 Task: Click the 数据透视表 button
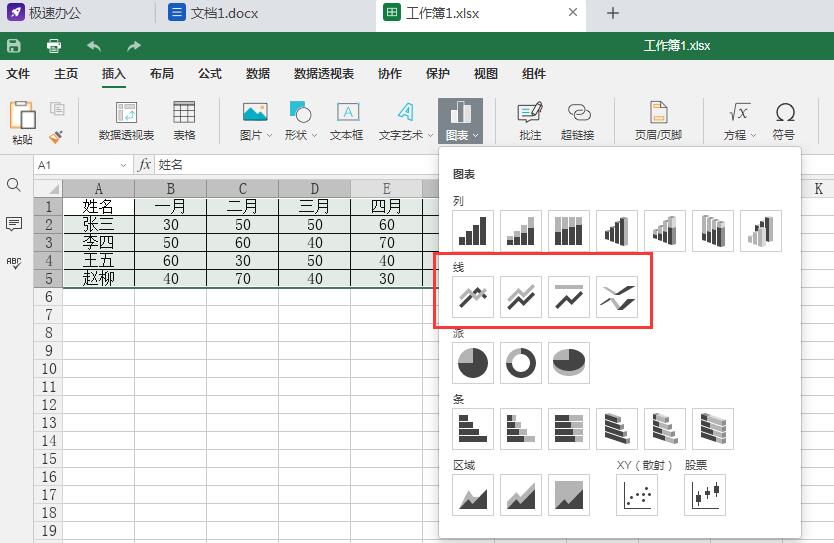(x=126, y=122)
